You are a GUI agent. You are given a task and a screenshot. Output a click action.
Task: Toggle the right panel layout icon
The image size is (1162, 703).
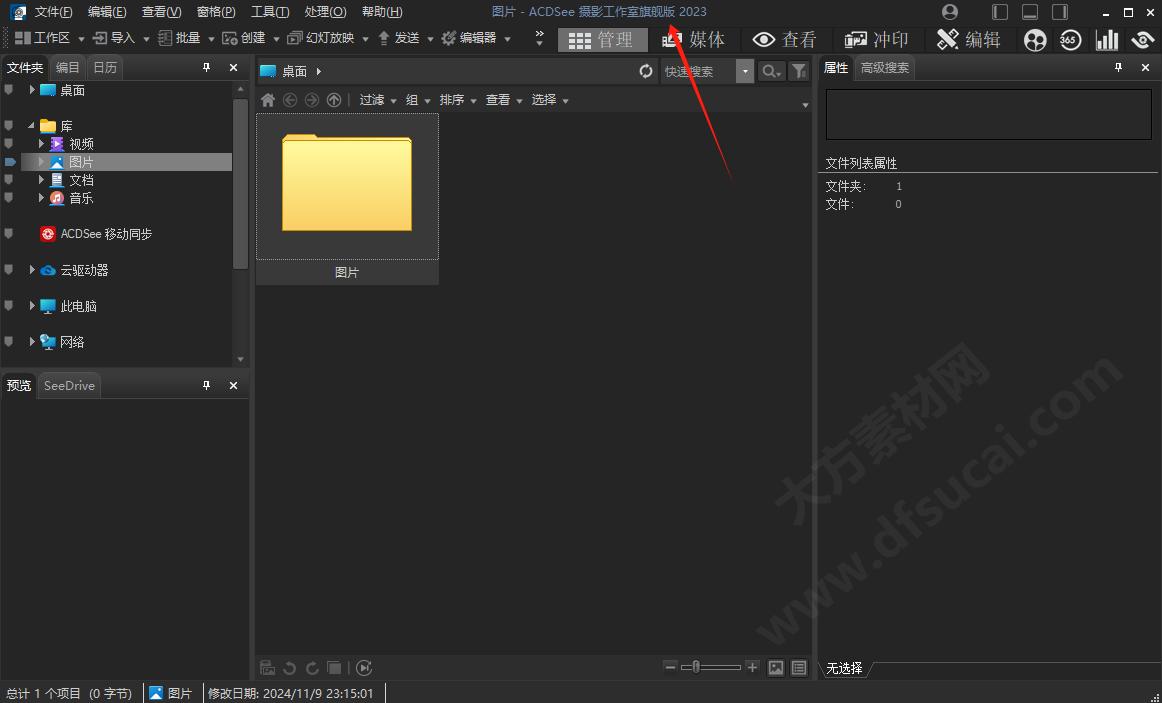[1060, 12]
